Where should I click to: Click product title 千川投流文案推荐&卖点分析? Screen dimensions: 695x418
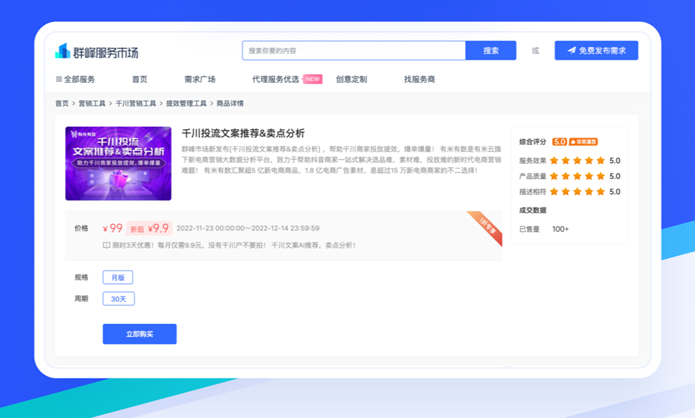point(243,133)
